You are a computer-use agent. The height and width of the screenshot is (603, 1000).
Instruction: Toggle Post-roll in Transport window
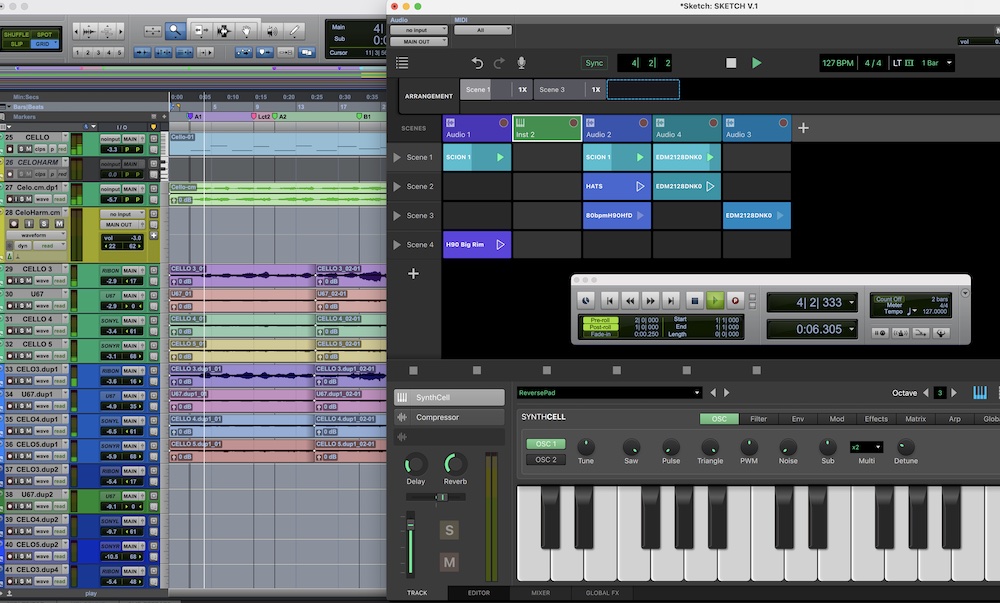point(600,327)
